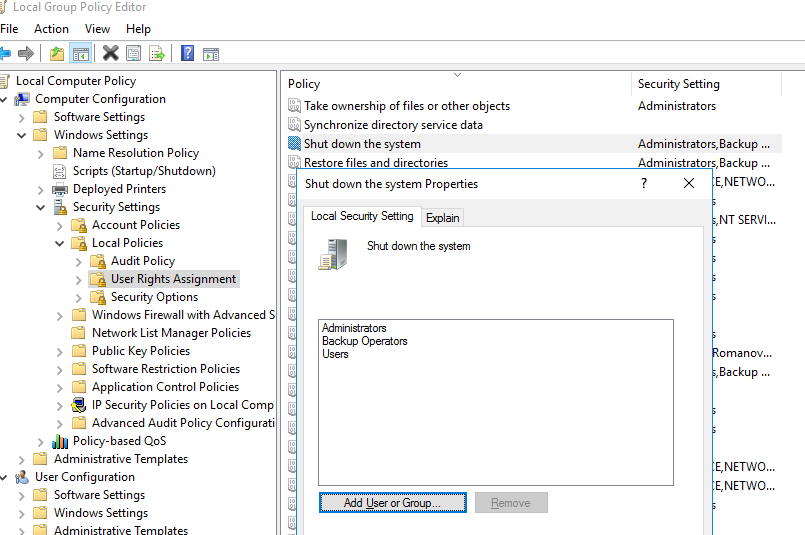Select Backup Operators in the user list

pyautogui.click(x=365, y=341)
